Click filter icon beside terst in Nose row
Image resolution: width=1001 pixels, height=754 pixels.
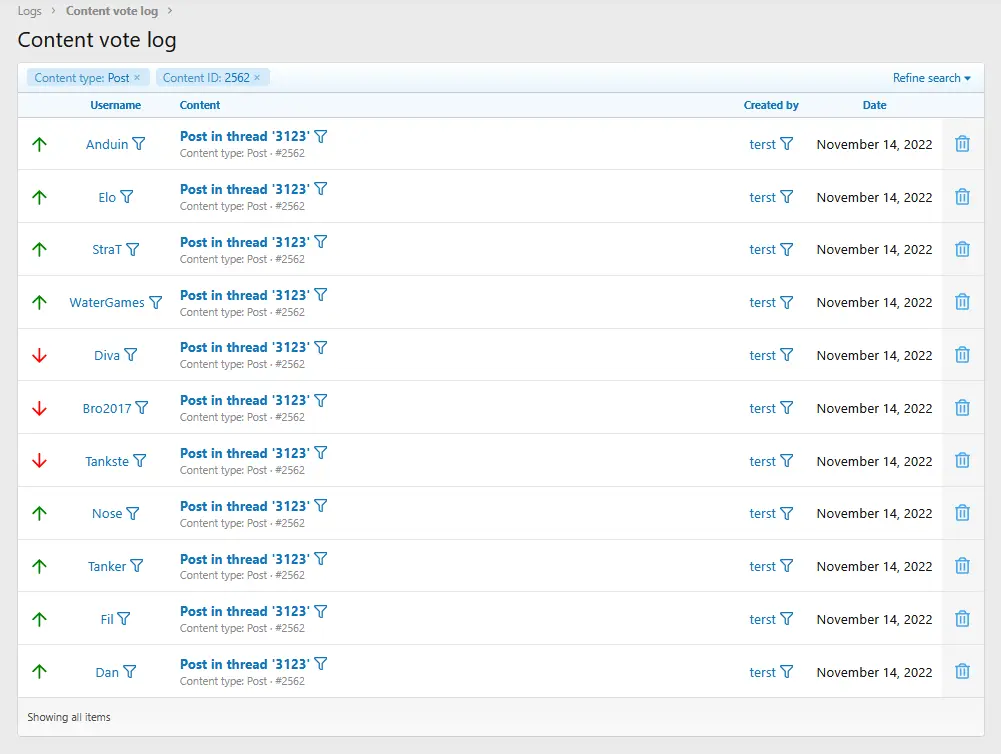787,513
